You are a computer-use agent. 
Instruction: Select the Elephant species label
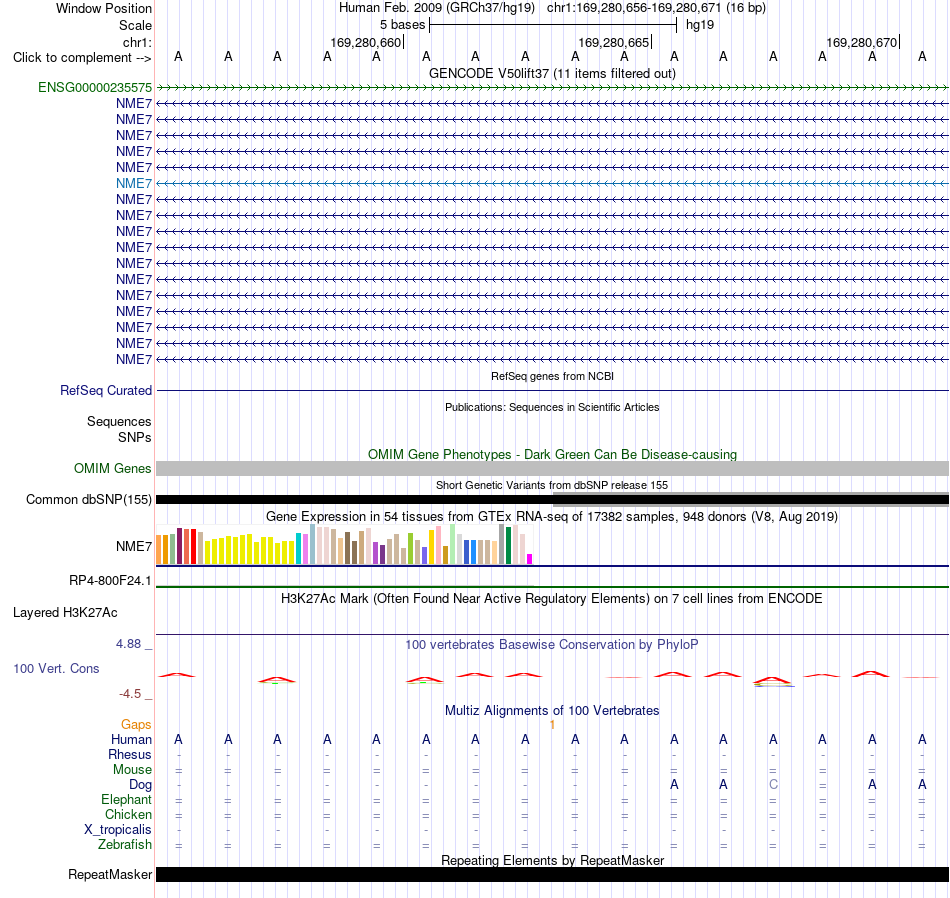point(126,800)
